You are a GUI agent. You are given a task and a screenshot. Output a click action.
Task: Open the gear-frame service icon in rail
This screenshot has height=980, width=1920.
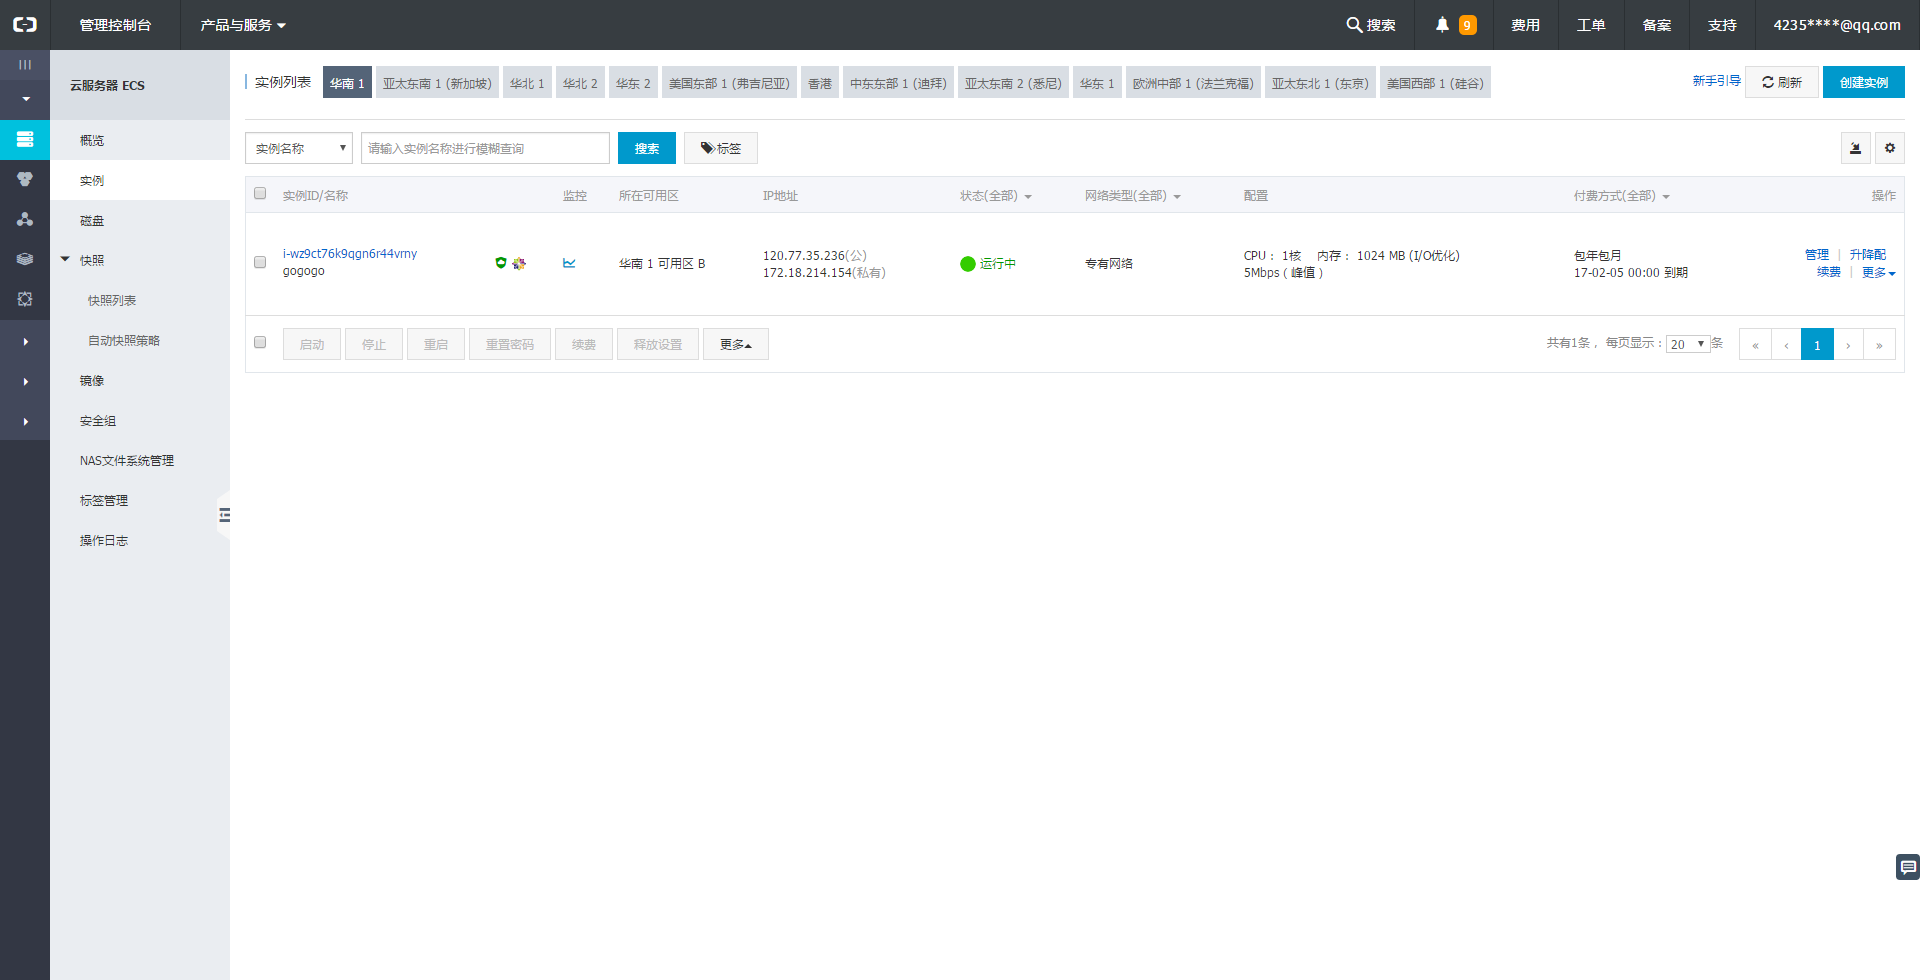(25, 299)
